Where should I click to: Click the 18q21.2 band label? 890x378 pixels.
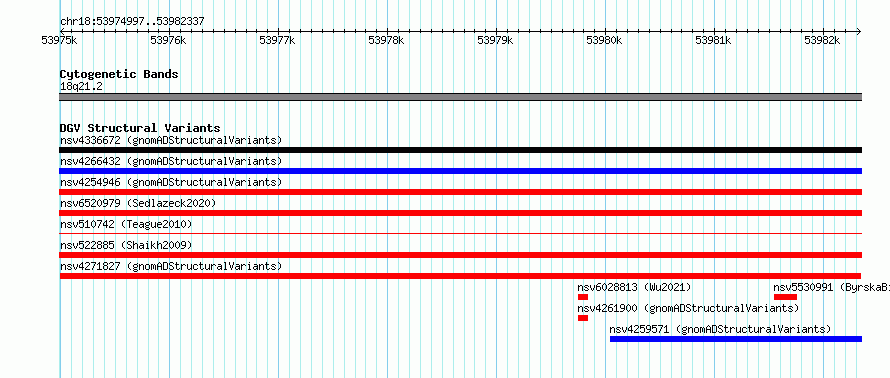click(81, 86)
